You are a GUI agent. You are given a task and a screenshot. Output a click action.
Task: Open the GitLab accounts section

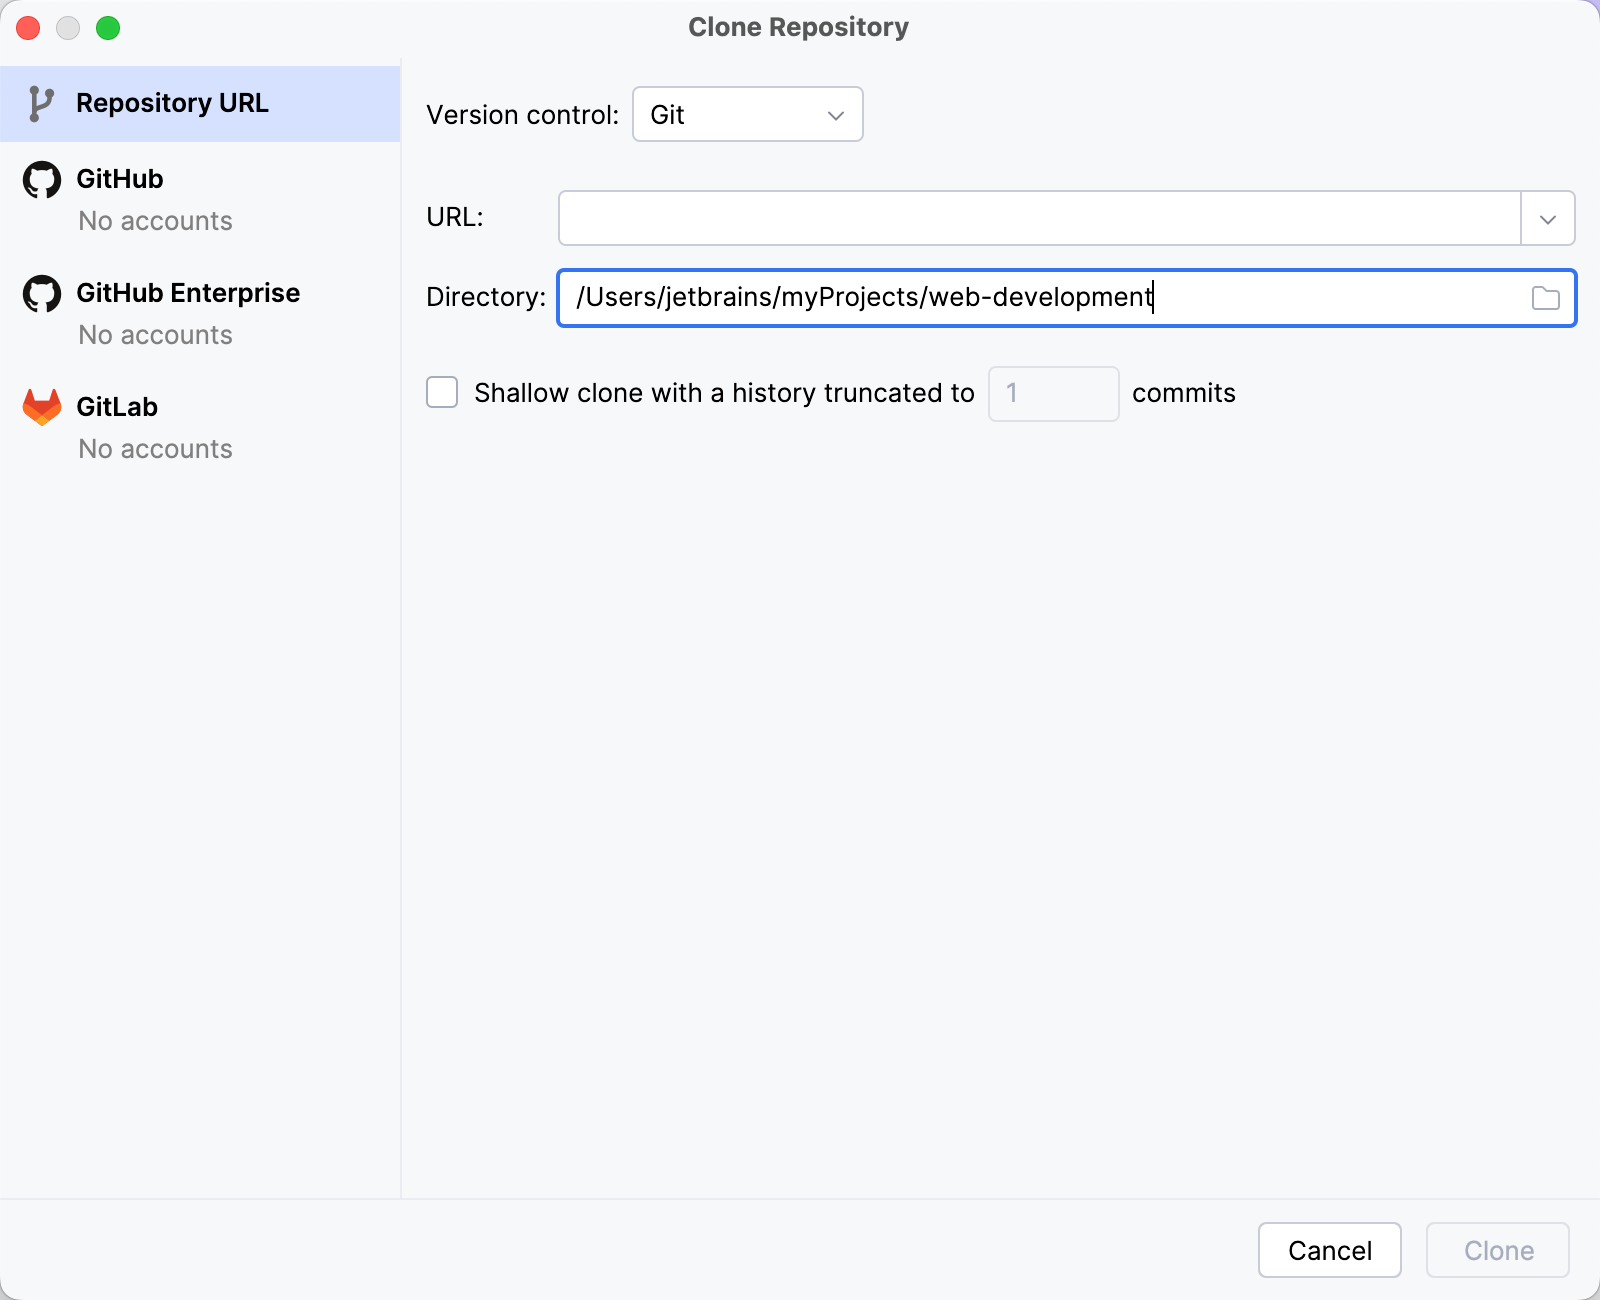[117, 408]
